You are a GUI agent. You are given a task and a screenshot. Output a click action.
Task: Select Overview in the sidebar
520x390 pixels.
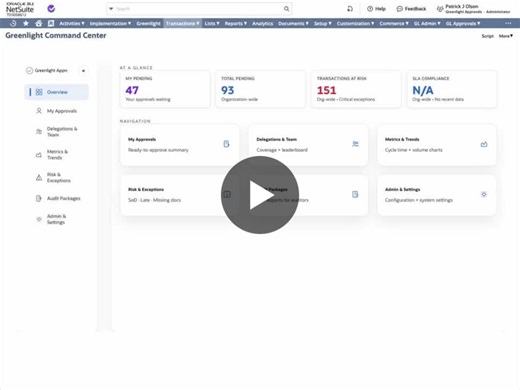57,92
